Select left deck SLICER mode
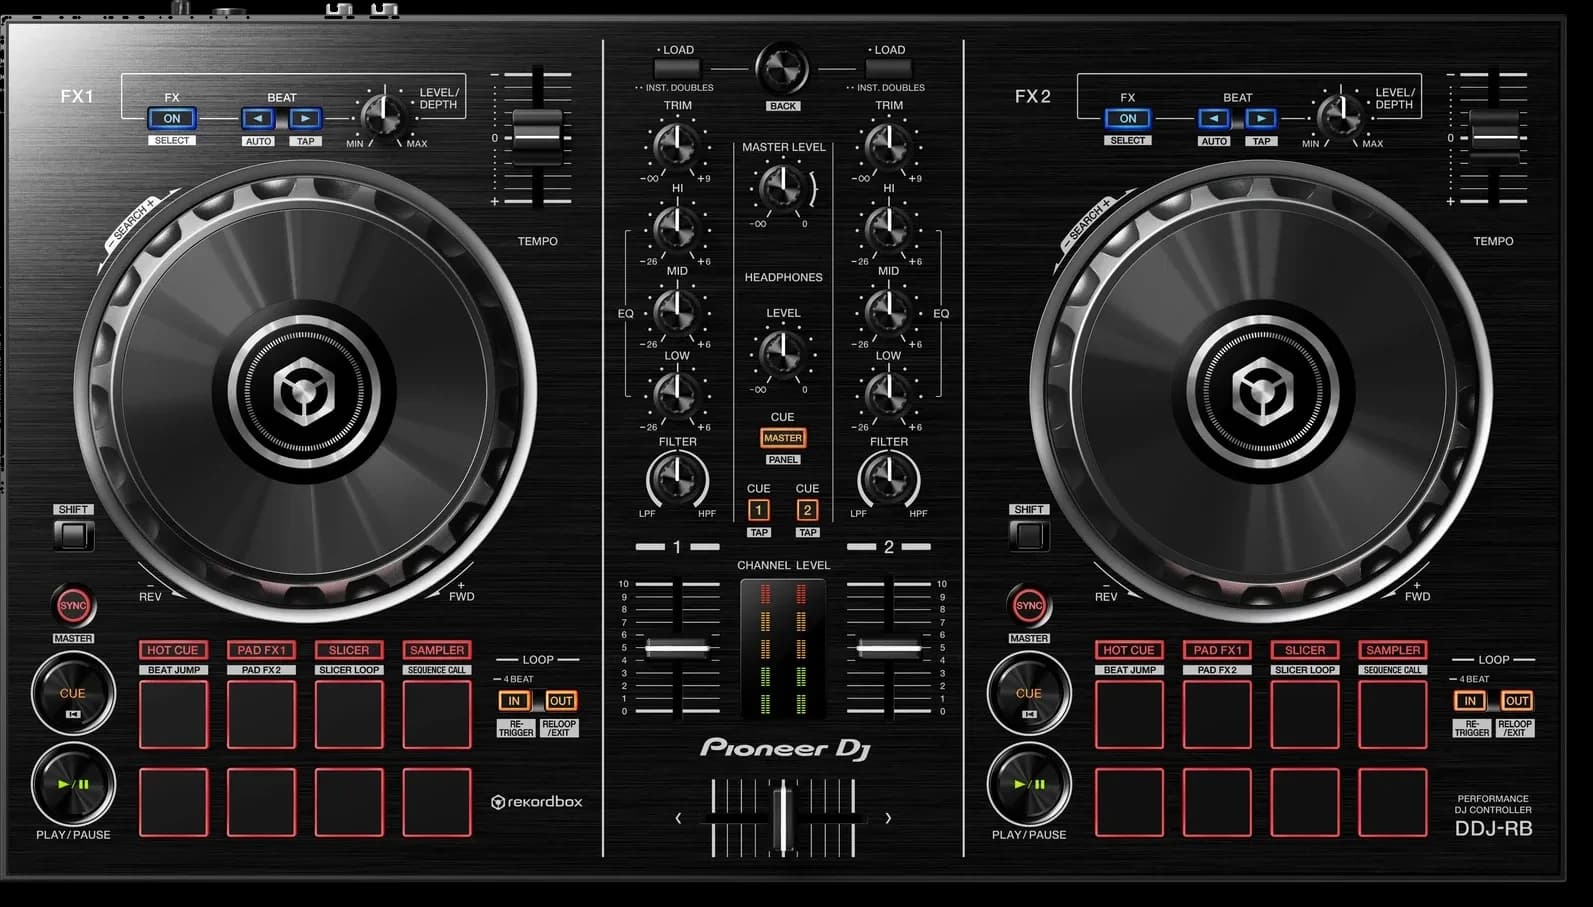This screenshot has width=1593, height=907. pyautogui.click(x=349, y=650)
